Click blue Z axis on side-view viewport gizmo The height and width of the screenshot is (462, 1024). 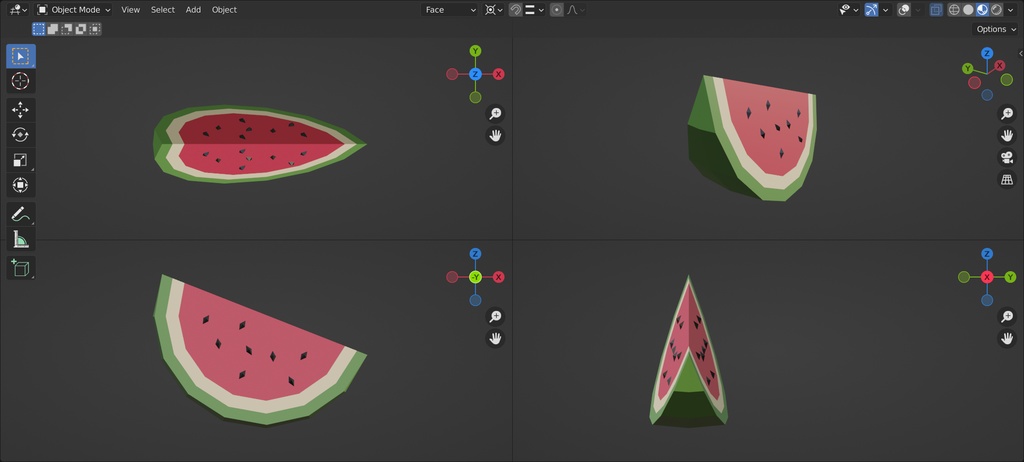[x=987, y=254]
